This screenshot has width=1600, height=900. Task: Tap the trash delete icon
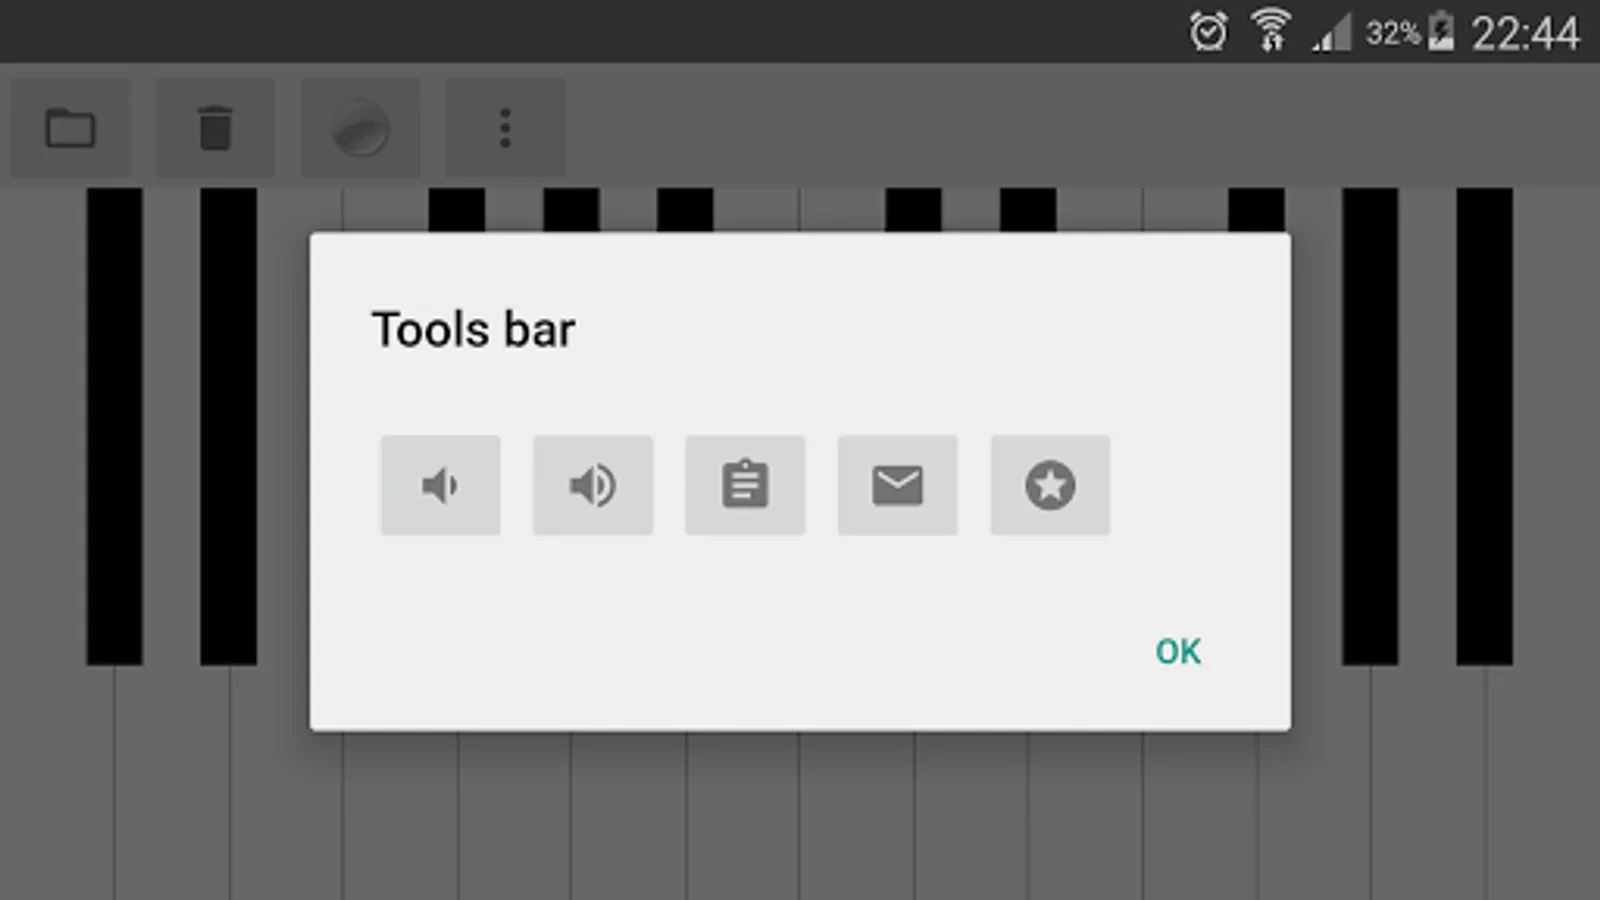(215, 128)
